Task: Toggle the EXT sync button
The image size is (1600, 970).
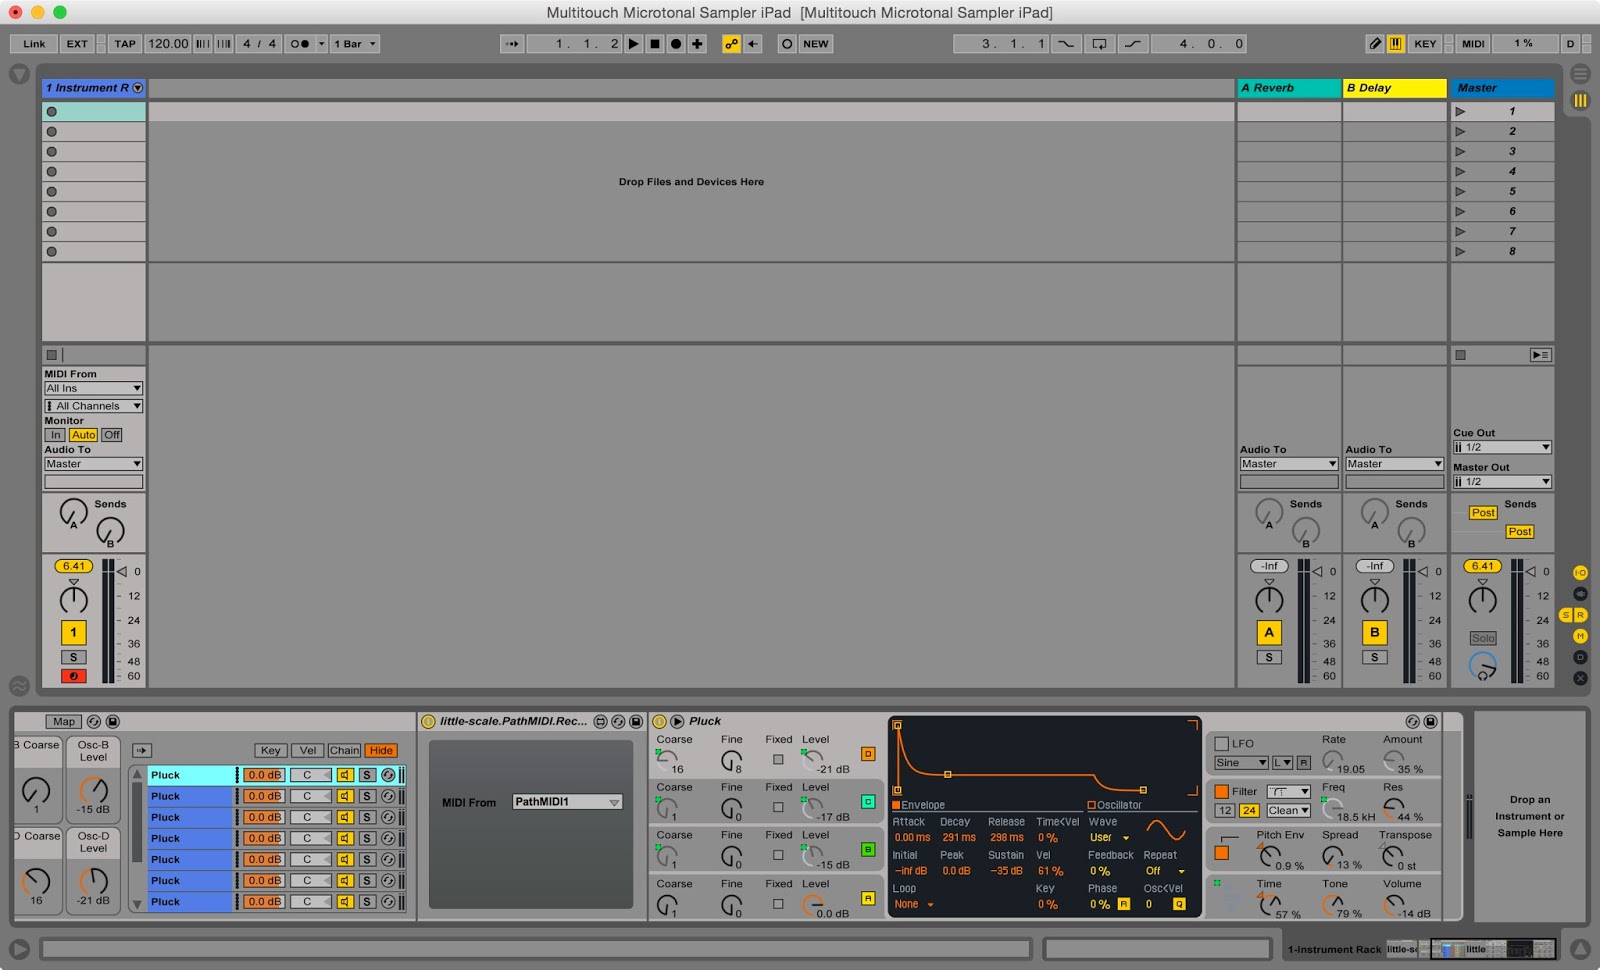Action: [77, 44]
